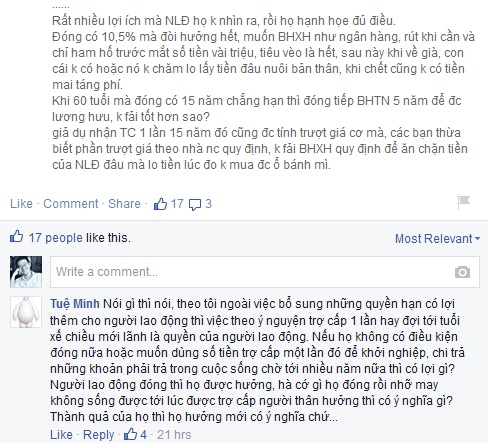
Task: Click the Share link under post
Action: tap(124, 204)
